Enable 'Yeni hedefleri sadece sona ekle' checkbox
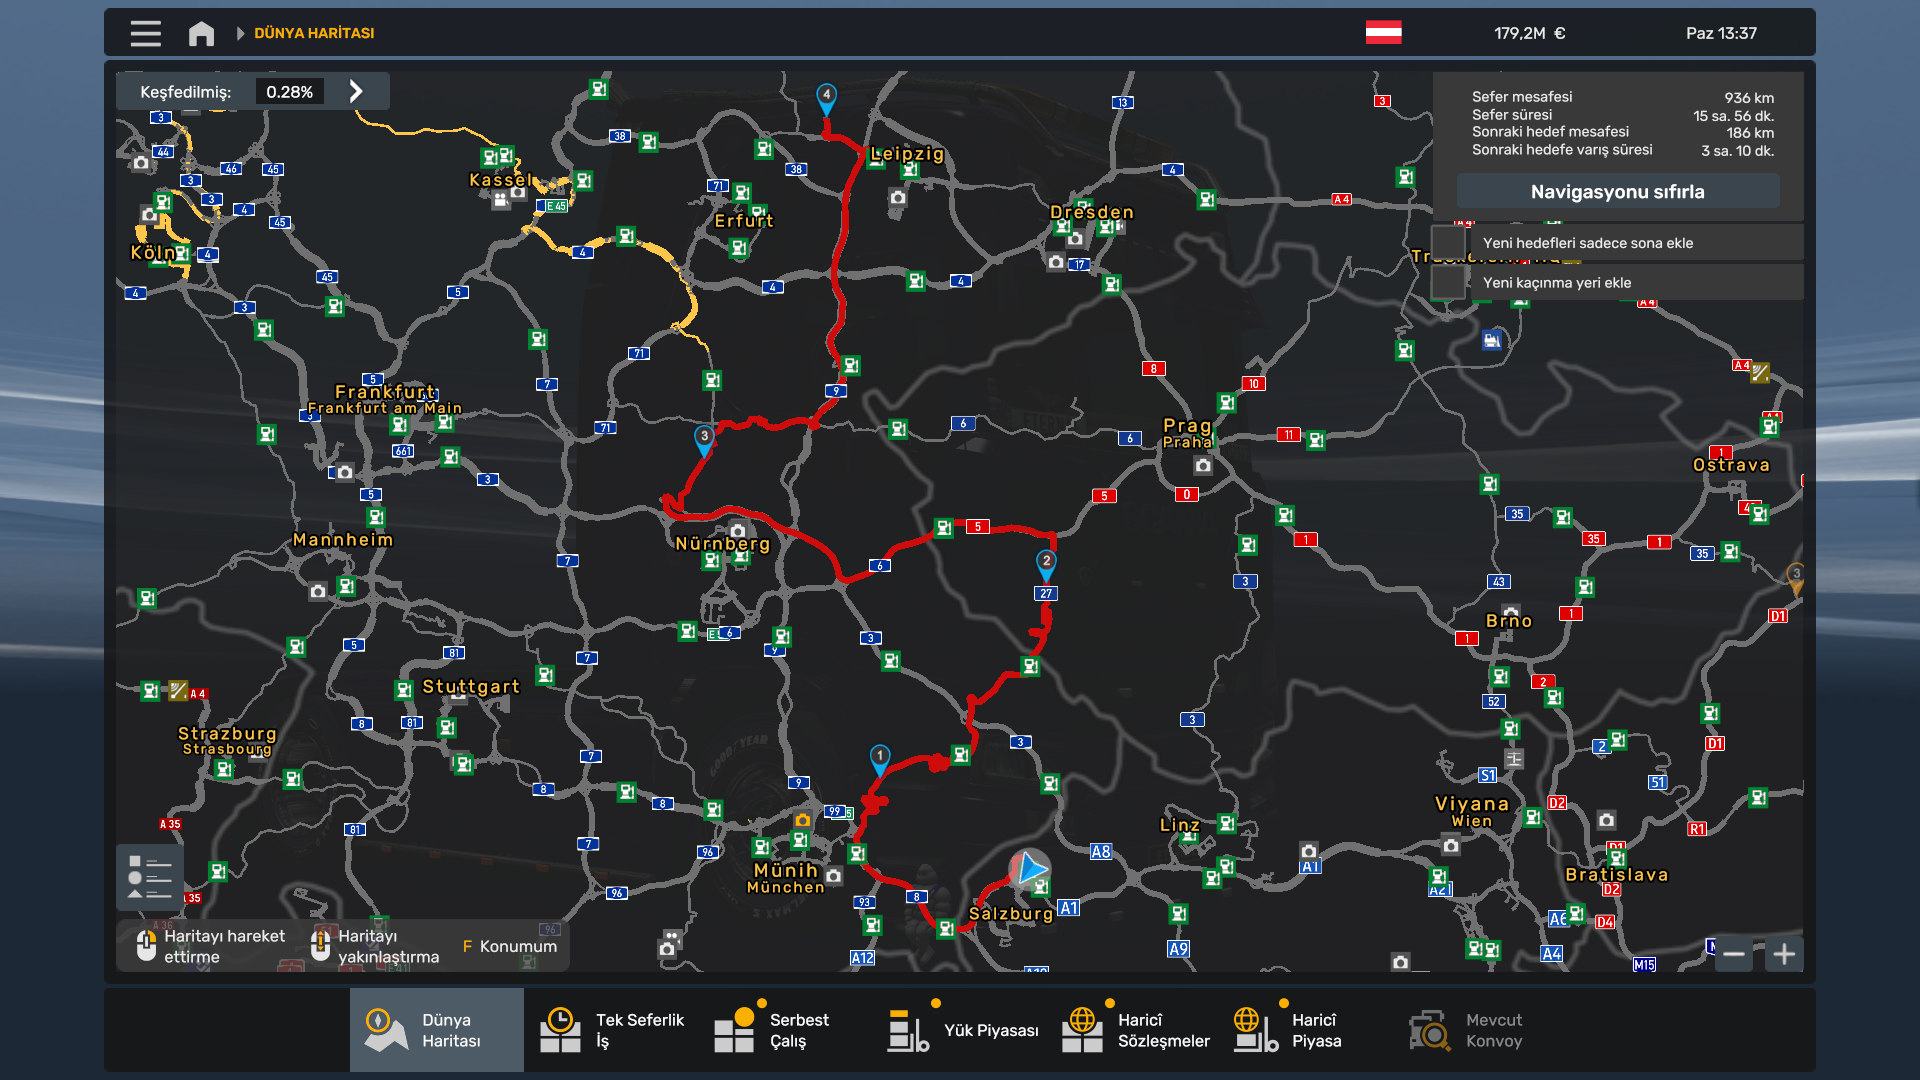This screenshot has width=1920, height=1080. 1448,243
